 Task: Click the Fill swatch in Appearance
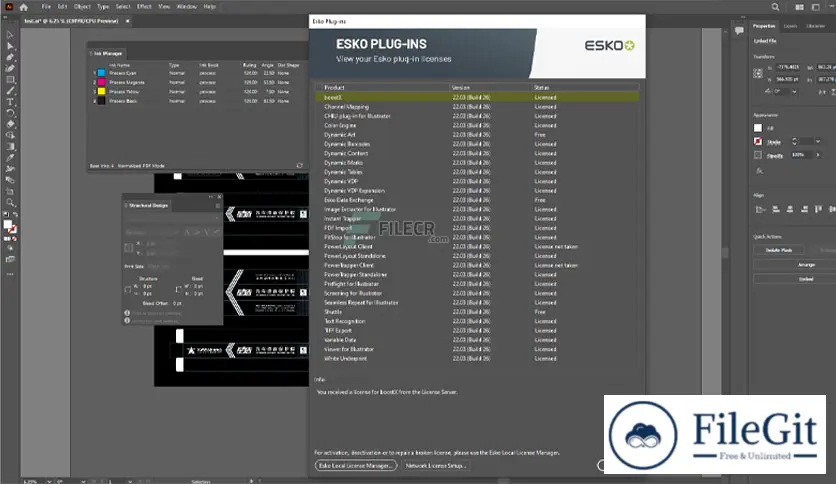758,128
